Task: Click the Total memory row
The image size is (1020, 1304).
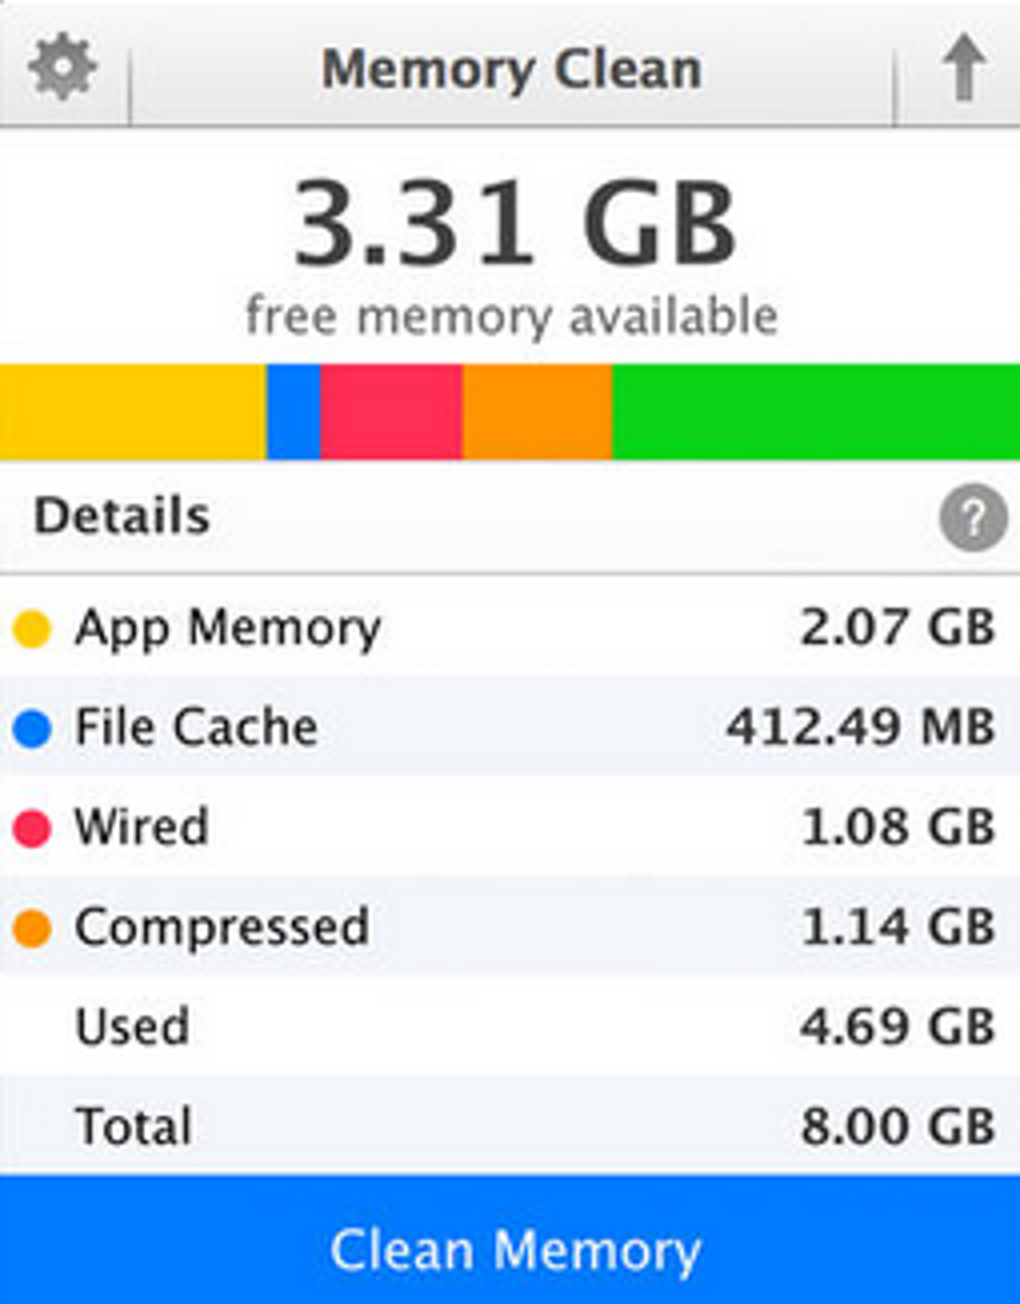Action: tap(510, 1127)
